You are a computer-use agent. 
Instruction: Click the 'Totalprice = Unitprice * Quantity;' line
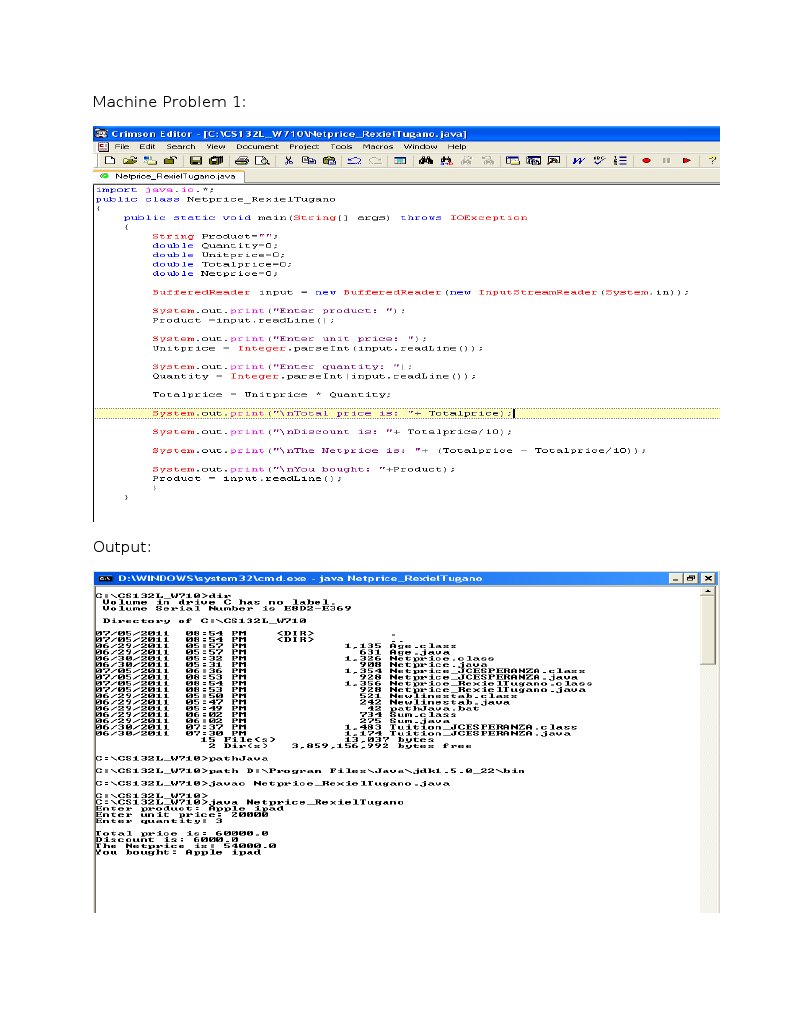(x=271, y=395)
